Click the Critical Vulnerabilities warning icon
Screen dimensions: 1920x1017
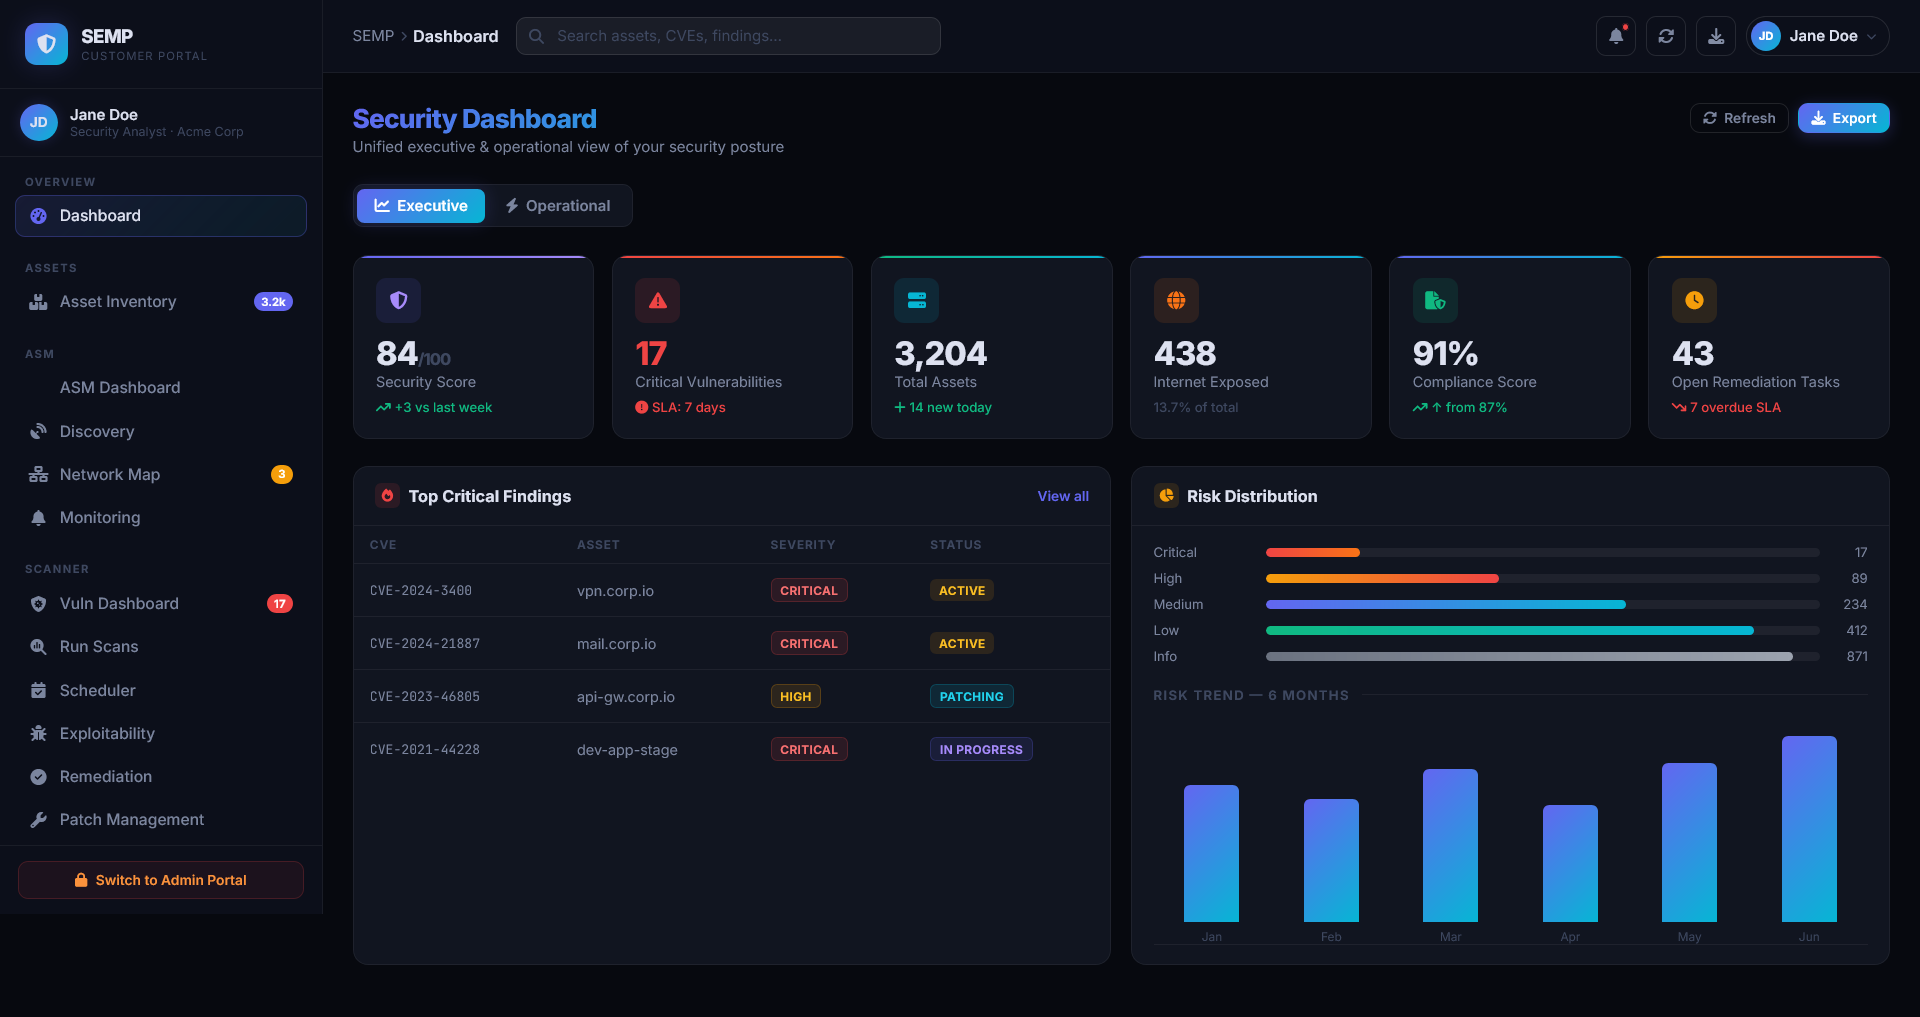pyautogui.click(x=657, y=300)
